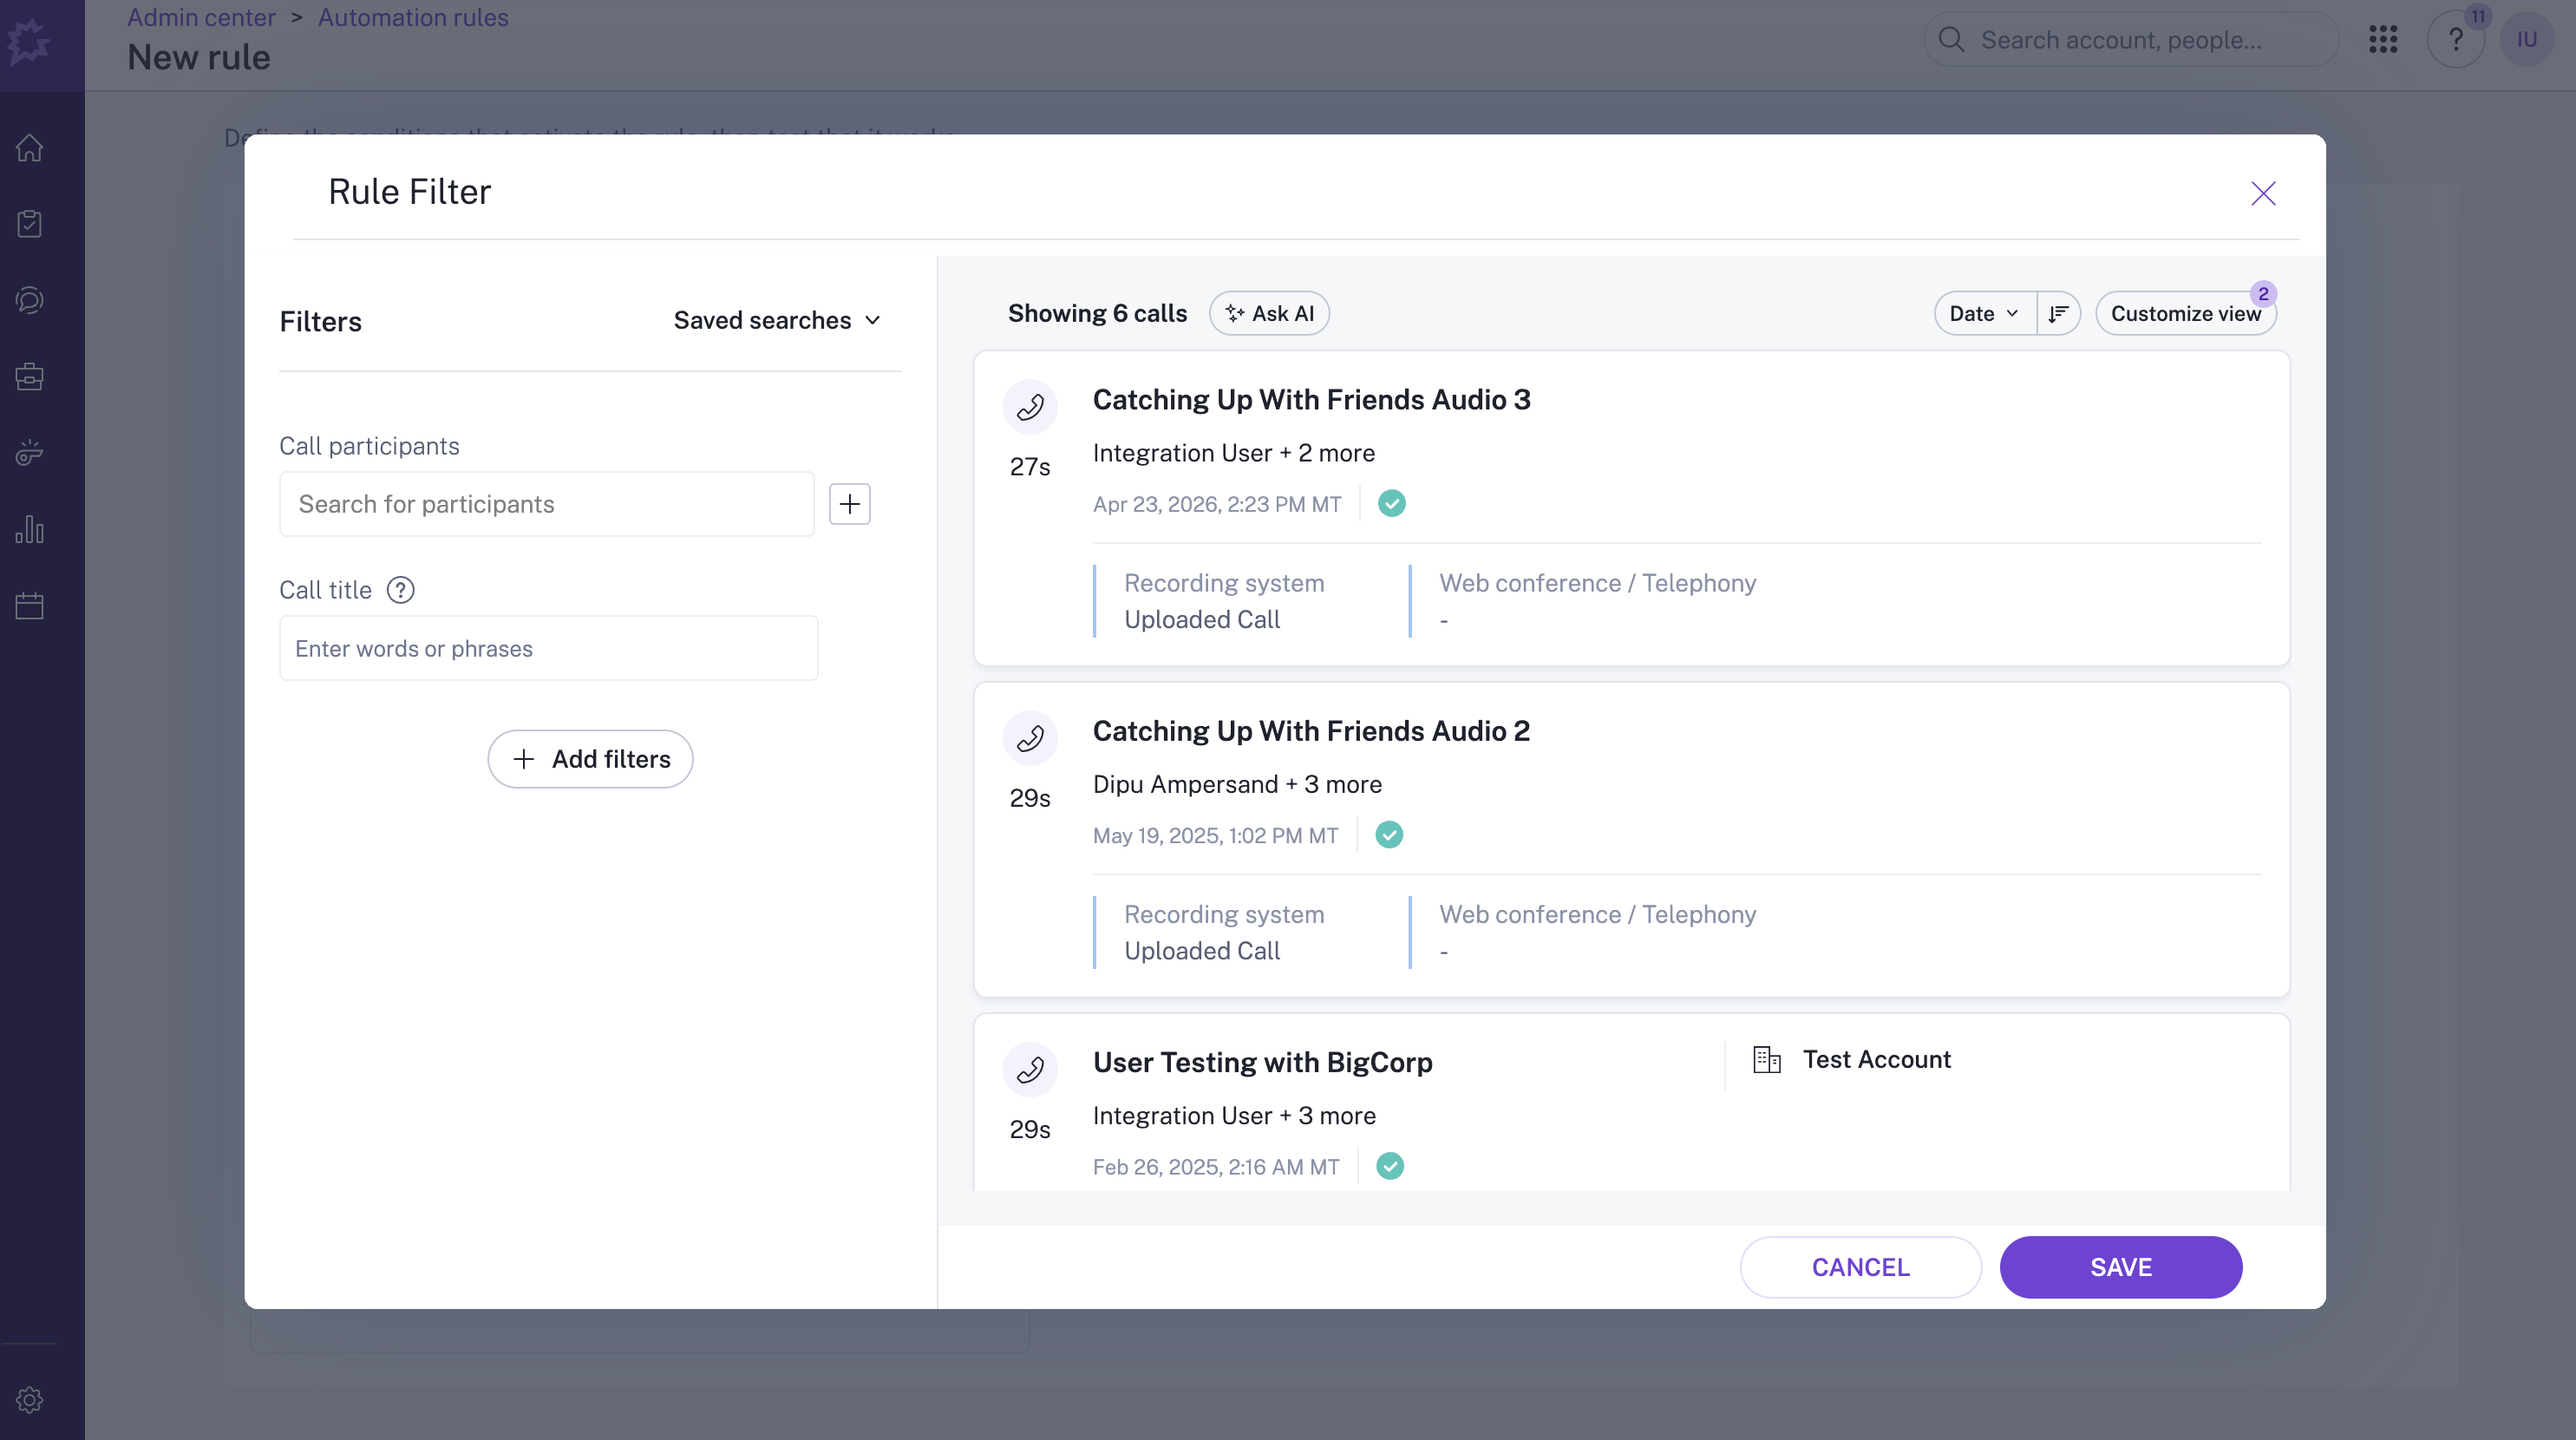Expand the Saved searches dropdown
2576x1440 pixels.
pyautogui.click(x=777, y=320)
